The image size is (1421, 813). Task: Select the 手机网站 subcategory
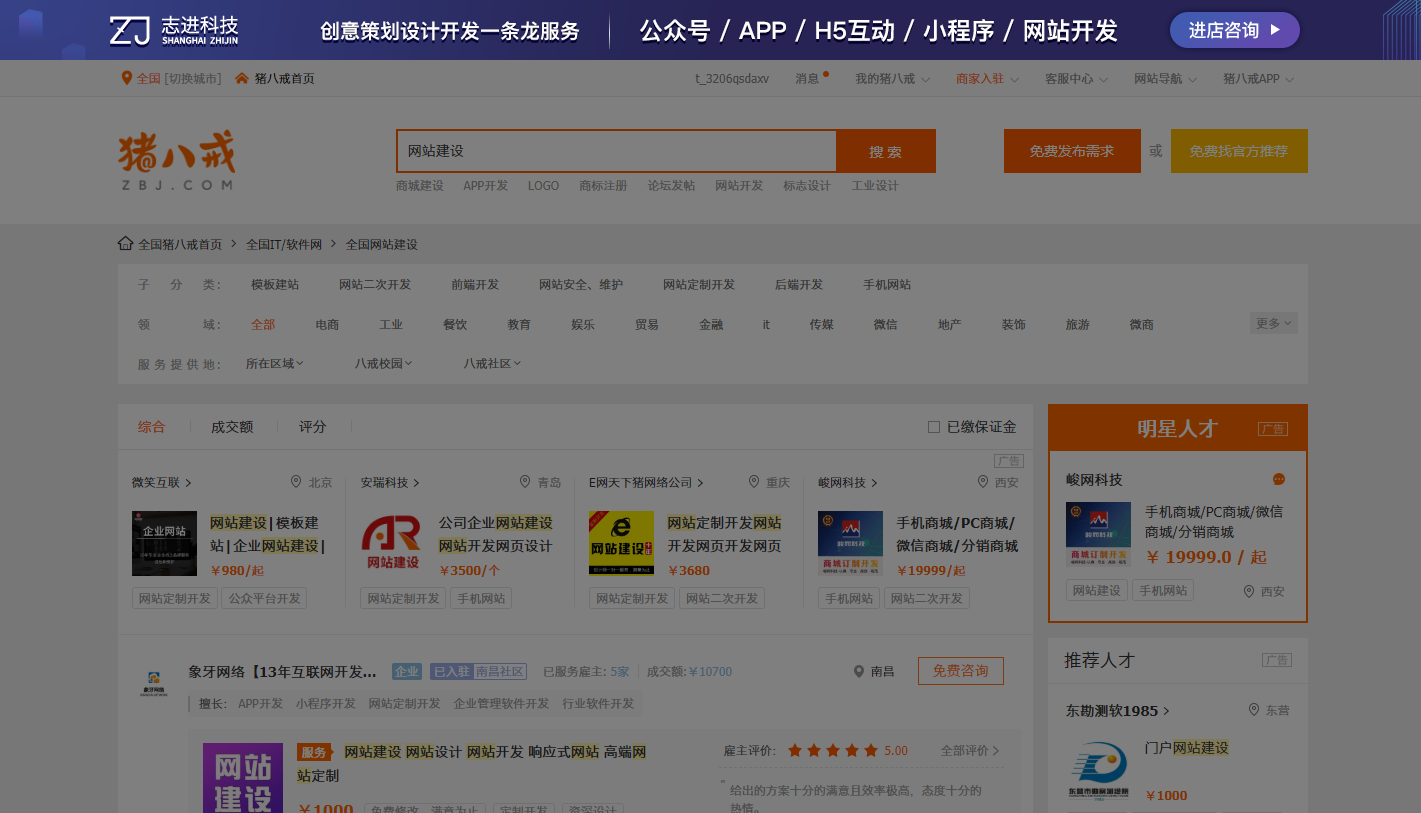click(x=887, y=284)
